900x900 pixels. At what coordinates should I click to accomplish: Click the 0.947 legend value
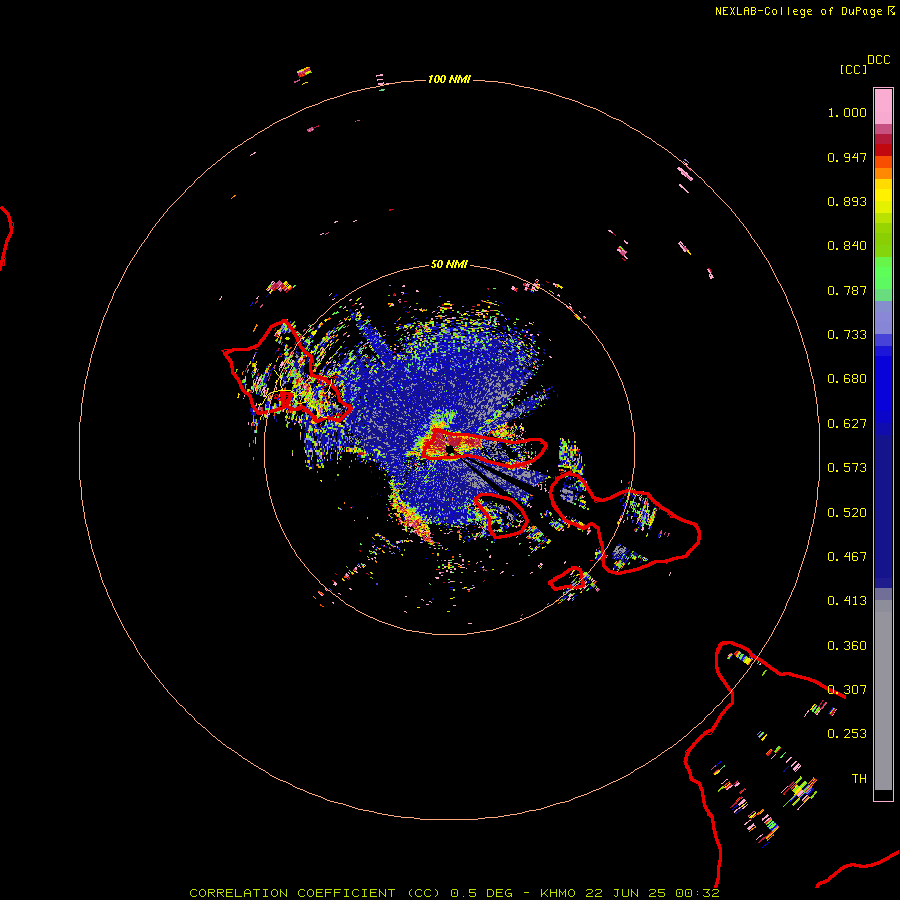click(x=847, y=157)
